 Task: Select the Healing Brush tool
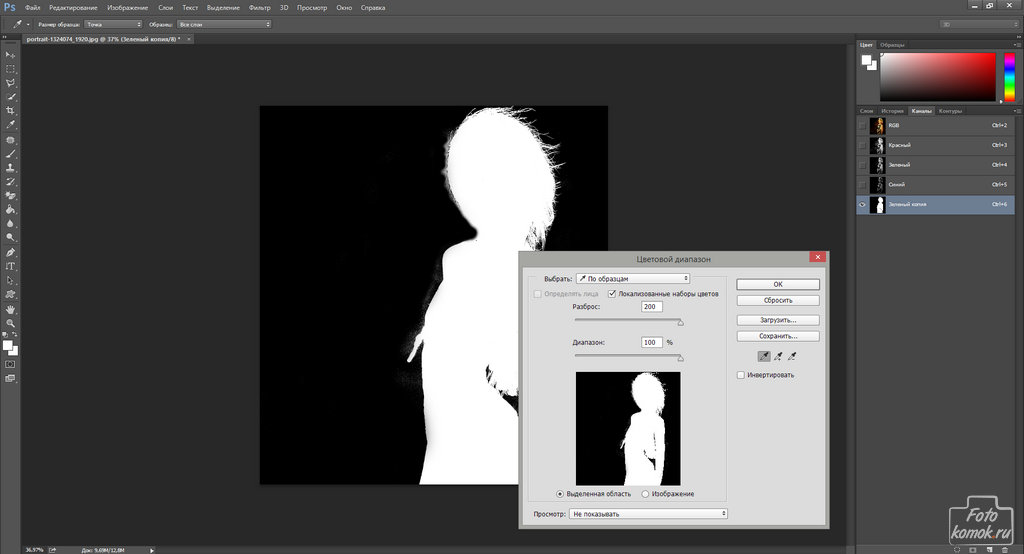10,140
